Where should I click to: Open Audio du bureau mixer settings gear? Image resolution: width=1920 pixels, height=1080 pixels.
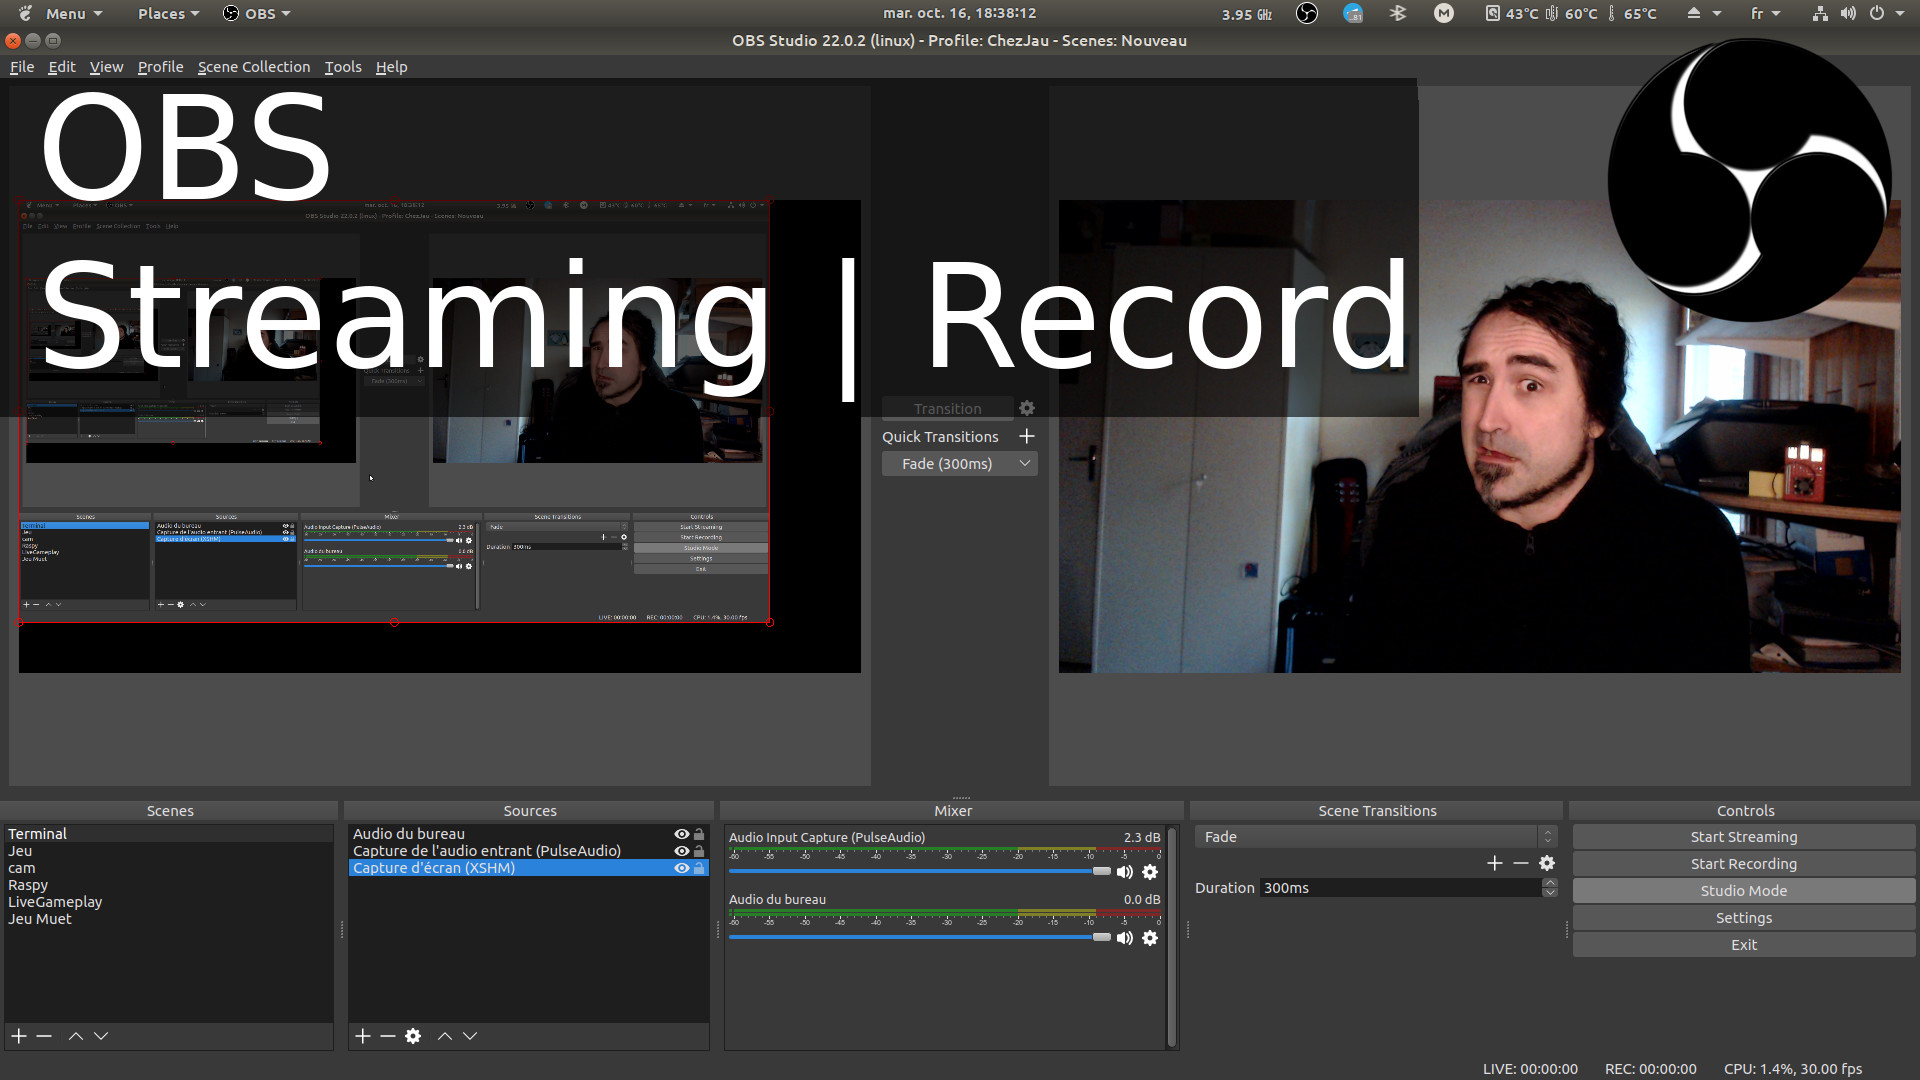pyautogui.click(x=1150, y=938)
